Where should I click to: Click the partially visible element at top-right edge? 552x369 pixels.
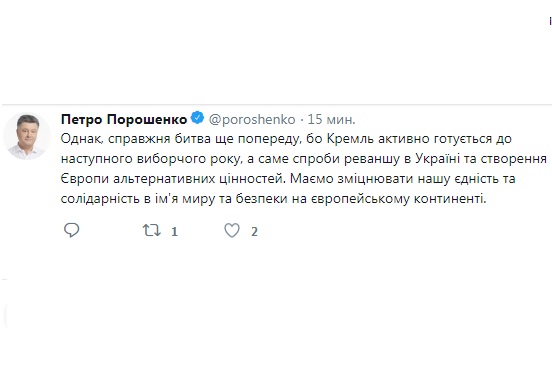550,21
